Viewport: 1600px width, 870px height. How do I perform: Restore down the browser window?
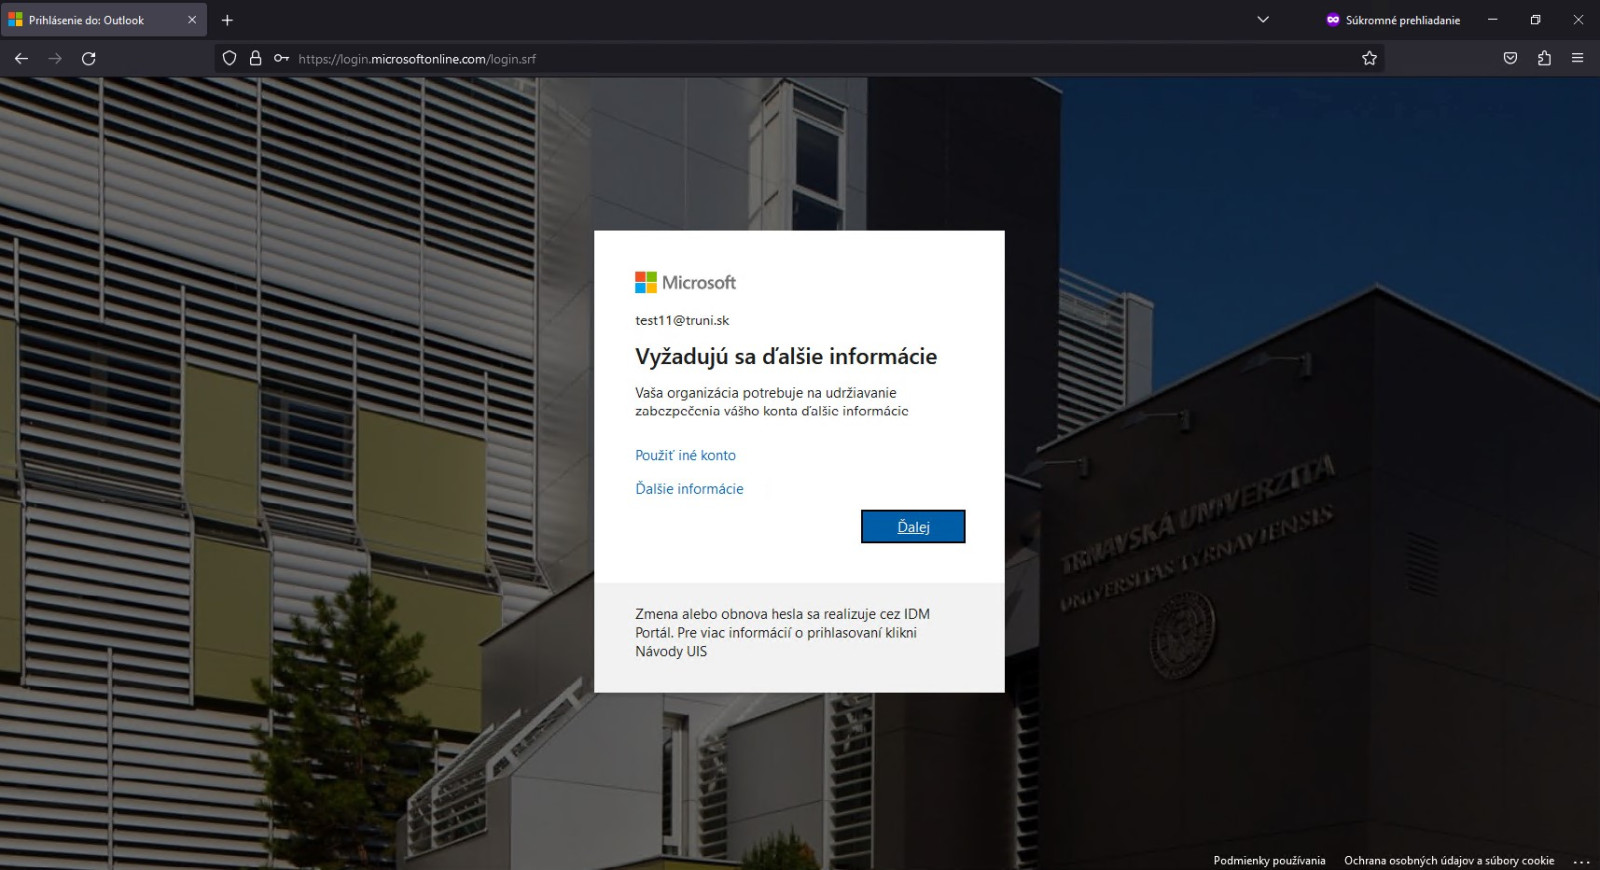[x=1535, y=20]
